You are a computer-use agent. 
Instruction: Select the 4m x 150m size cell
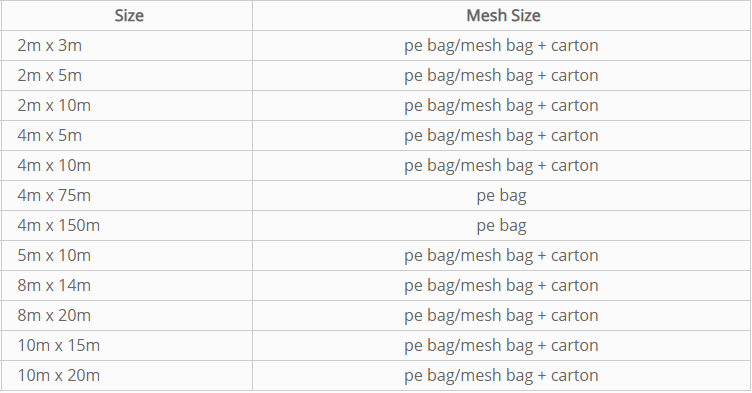pos(127,226)
